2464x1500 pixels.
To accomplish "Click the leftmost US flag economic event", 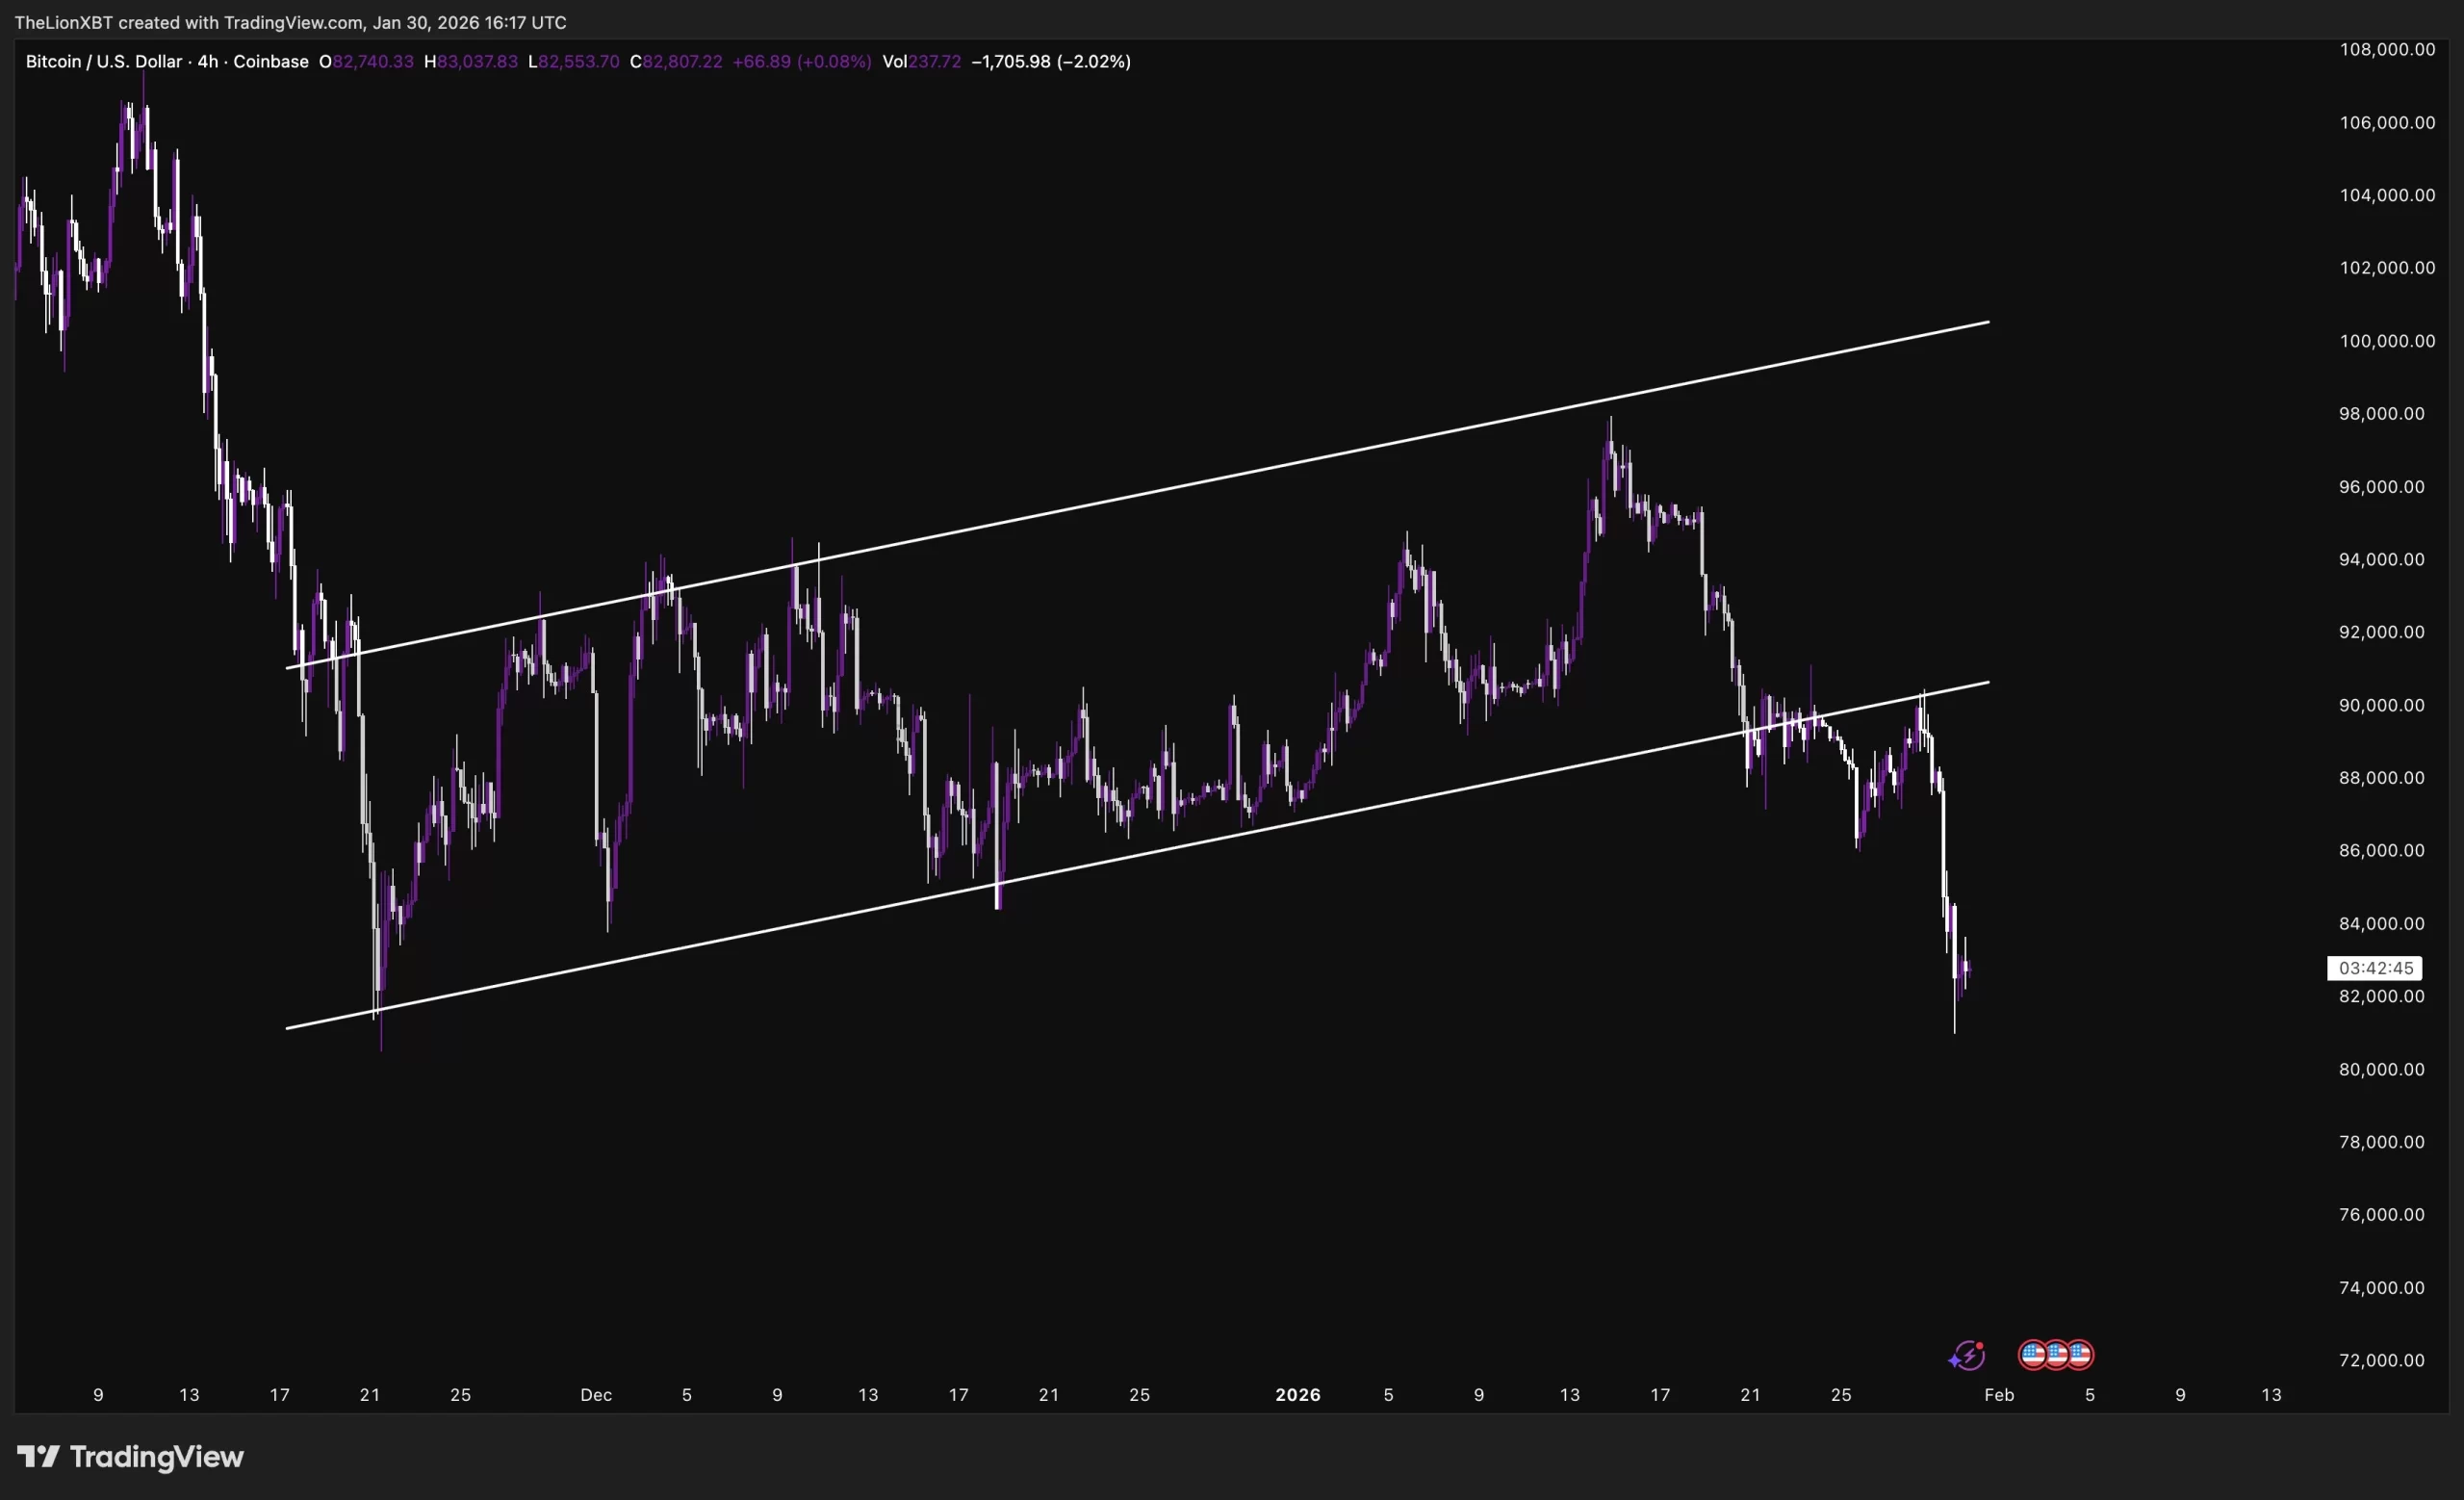I will tap(2033, 1355).
